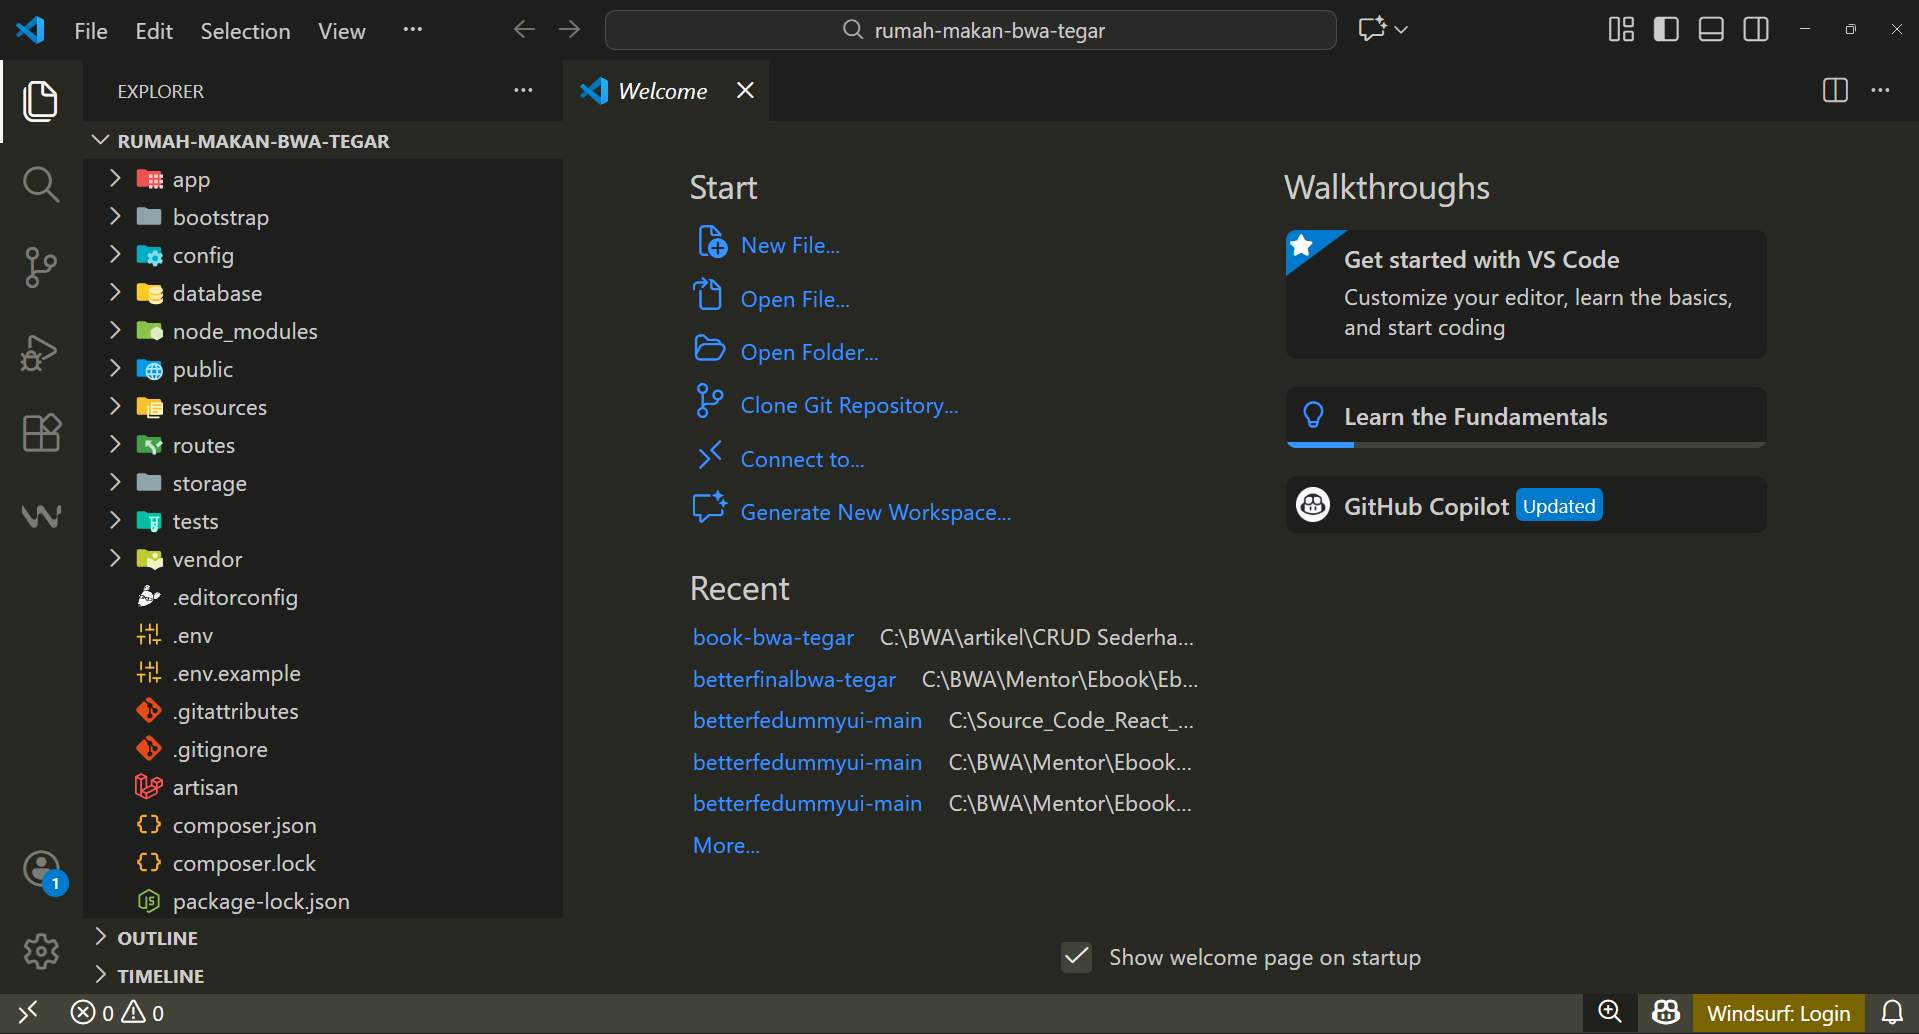
Task: Click the command center search box
Action: click(970, 31)
